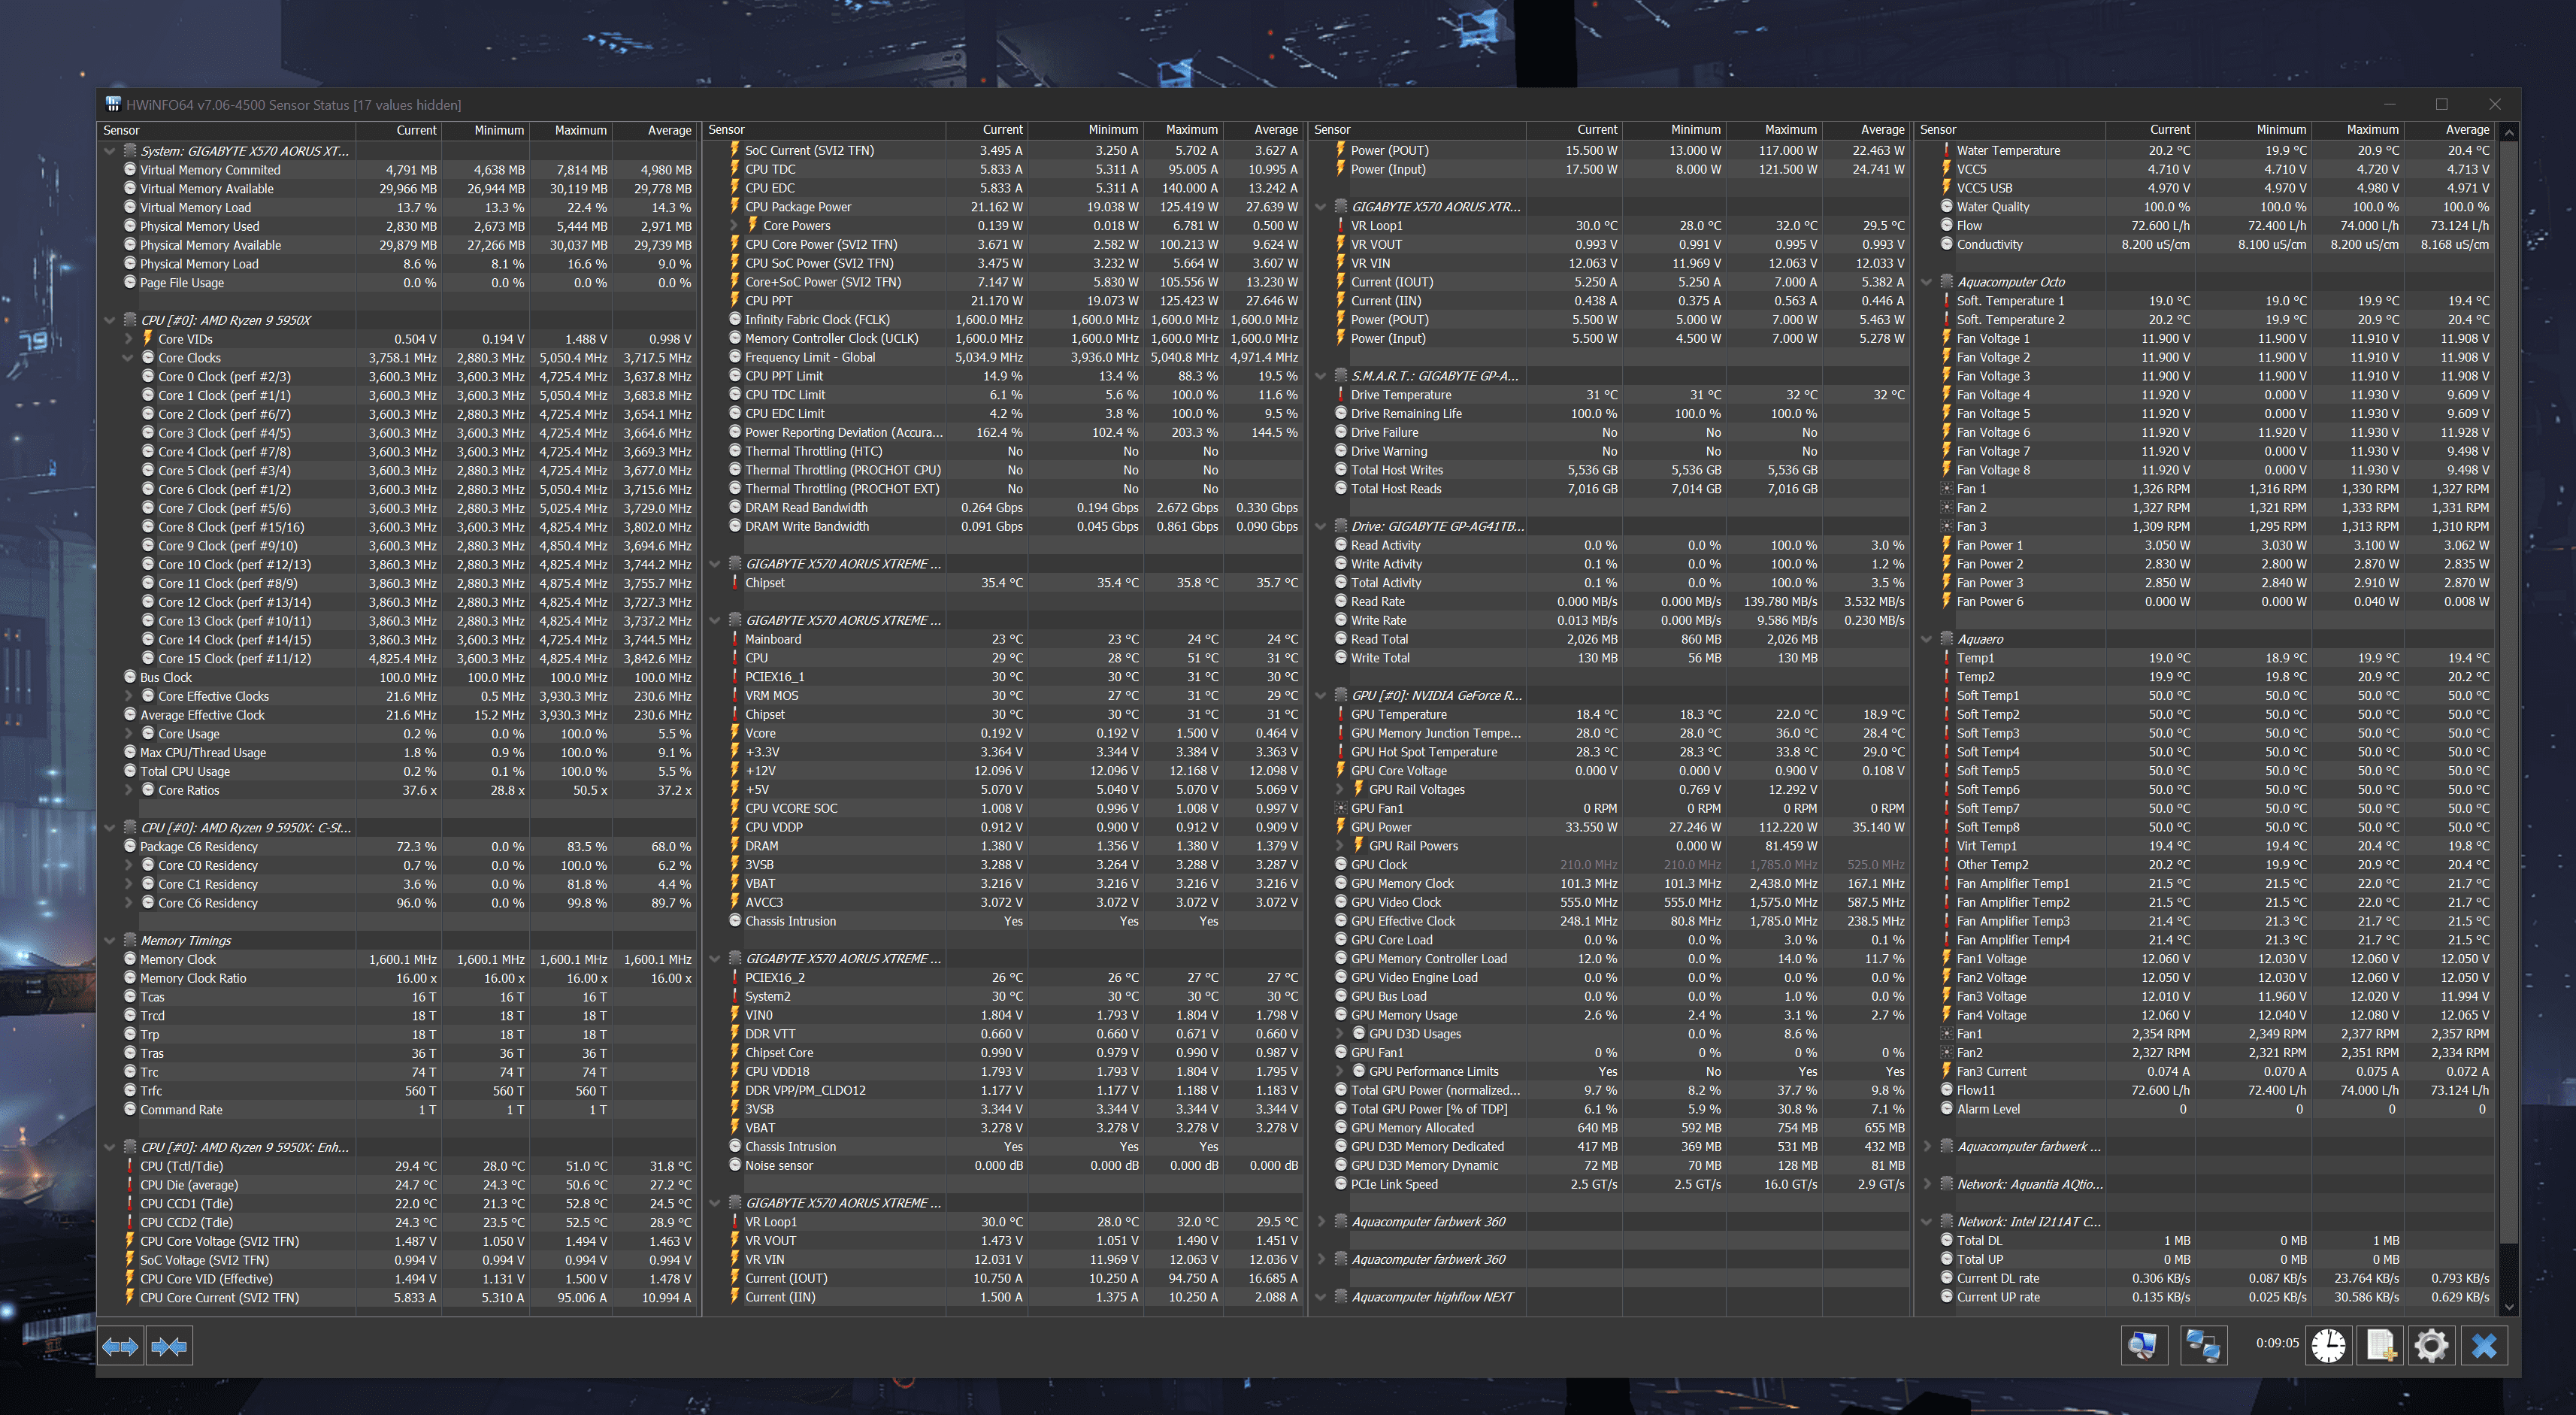The width and height of the screenshot is (2576, 1415).
Task: Expand the Core Effective Clocks subgroup
Action: (x=129, y=696)
